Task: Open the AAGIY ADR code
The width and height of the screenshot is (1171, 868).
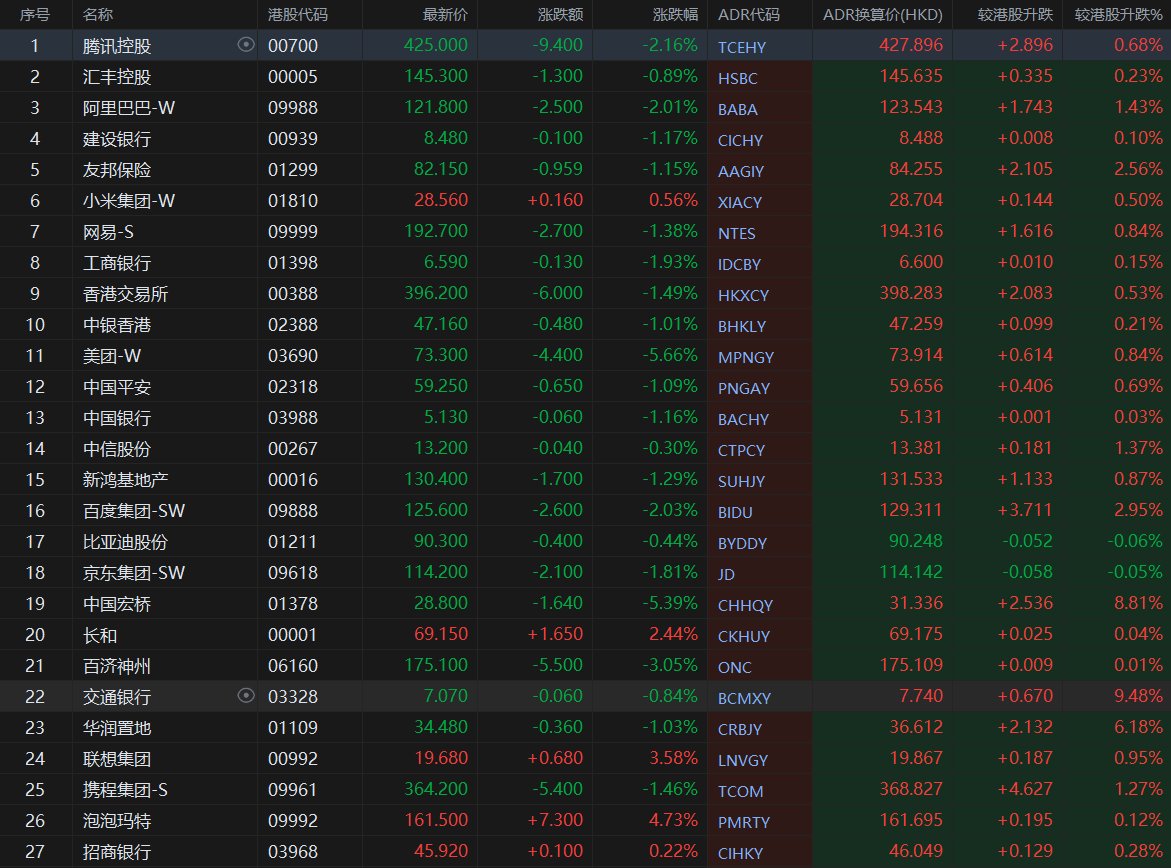Action: [740, 171]
